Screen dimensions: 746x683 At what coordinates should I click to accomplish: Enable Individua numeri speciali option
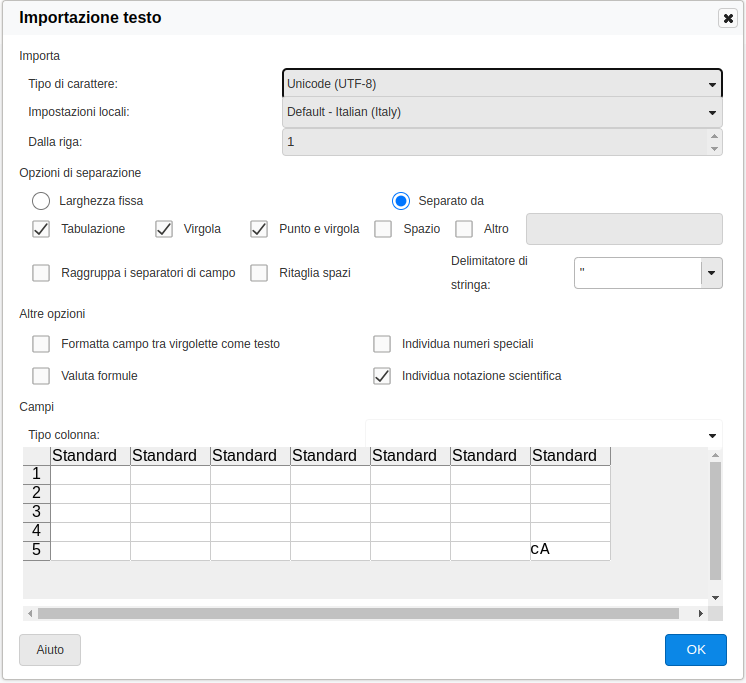click(x=382, y=344)
